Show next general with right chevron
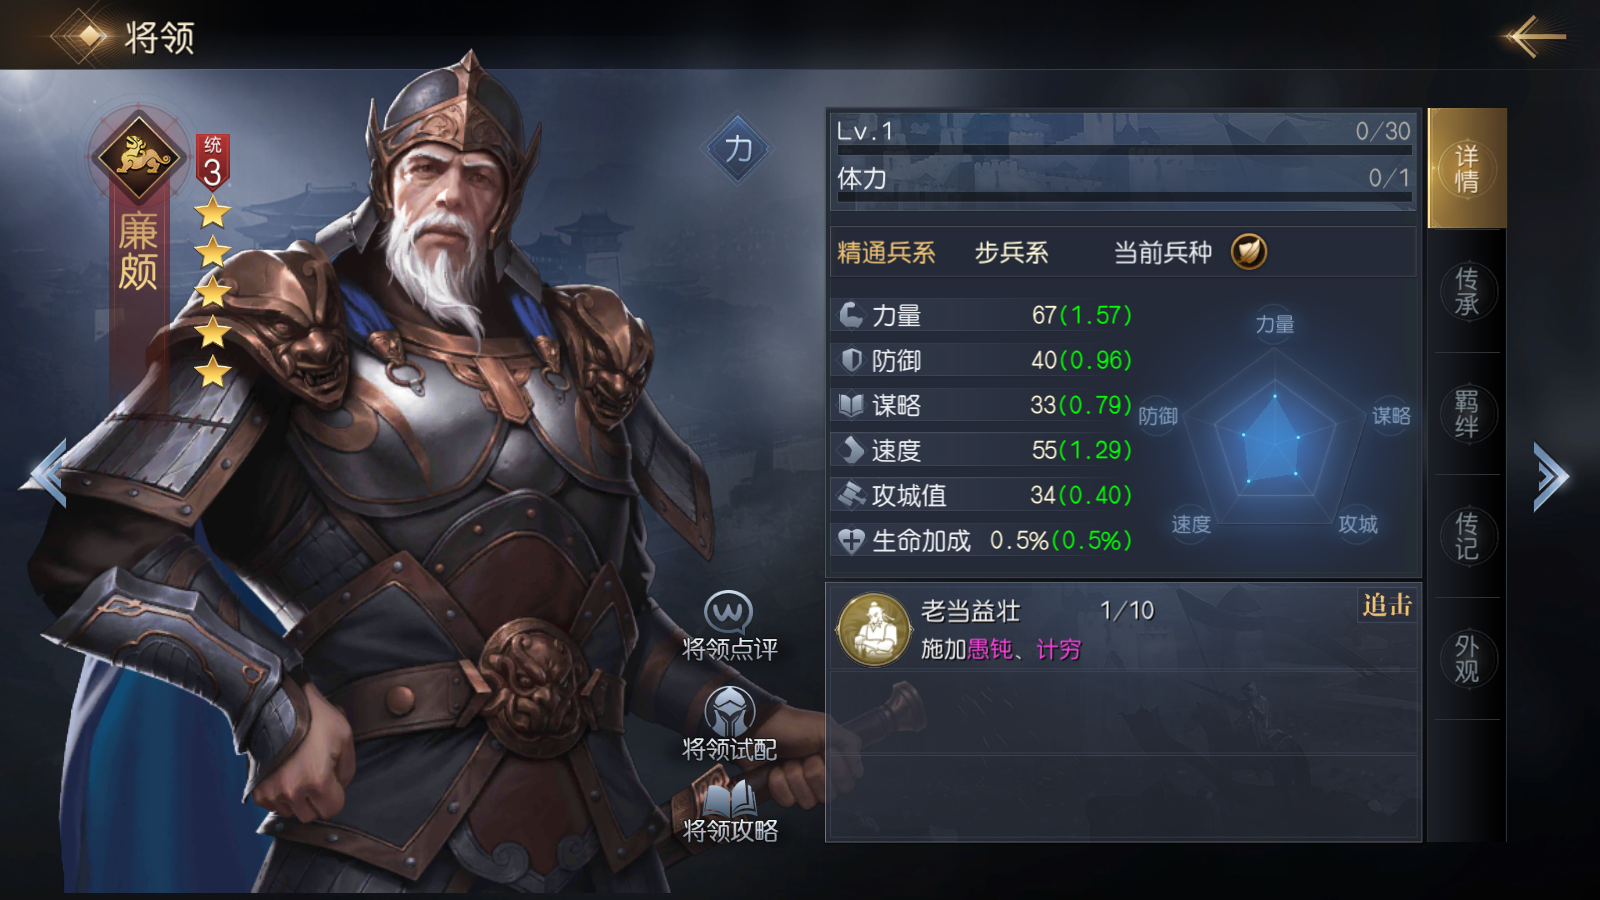 pyautogui.click(x=1551, y=477)
